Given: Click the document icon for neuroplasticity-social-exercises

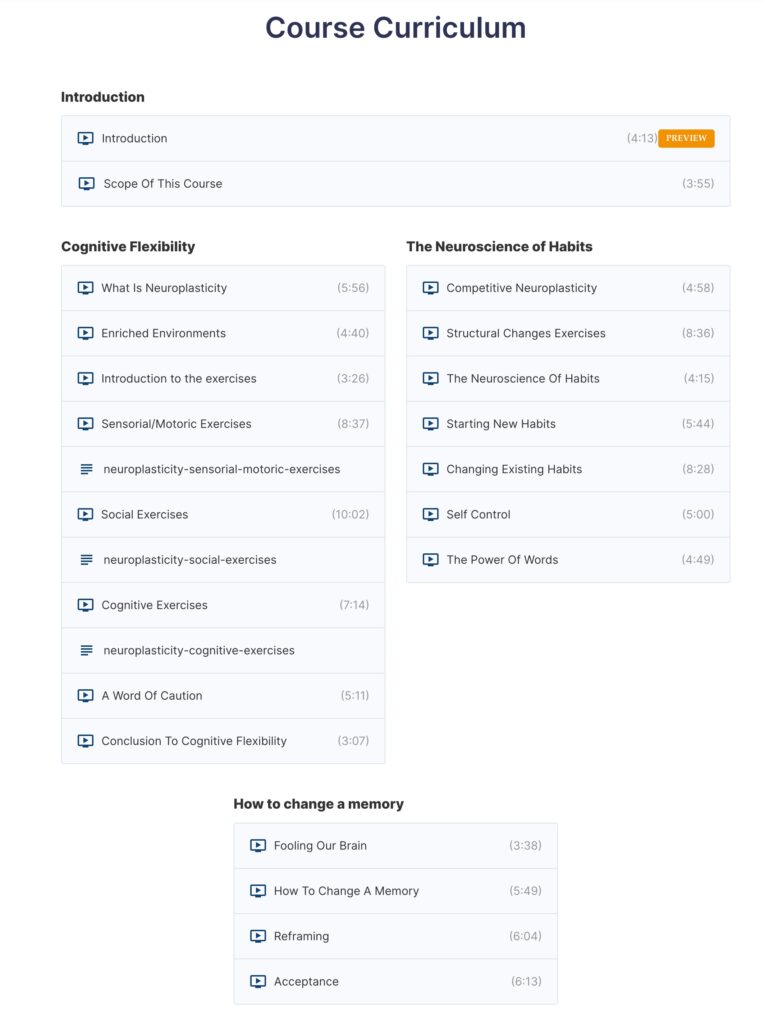Looking at the screenshot, I should click(86, 559).
